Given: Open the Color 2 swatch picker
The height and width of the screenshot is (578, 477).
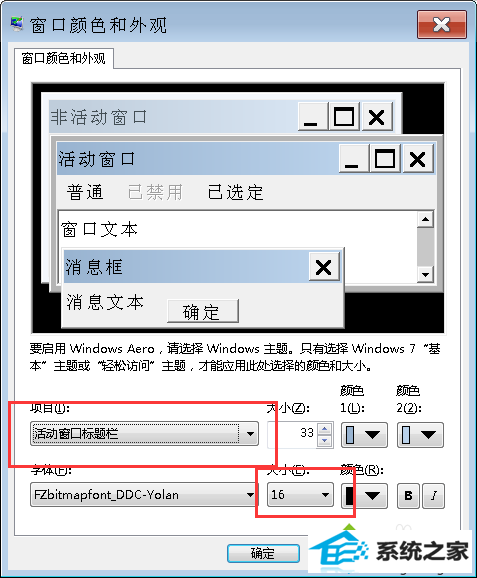Looking at the screenshot, I should [420, 435].
